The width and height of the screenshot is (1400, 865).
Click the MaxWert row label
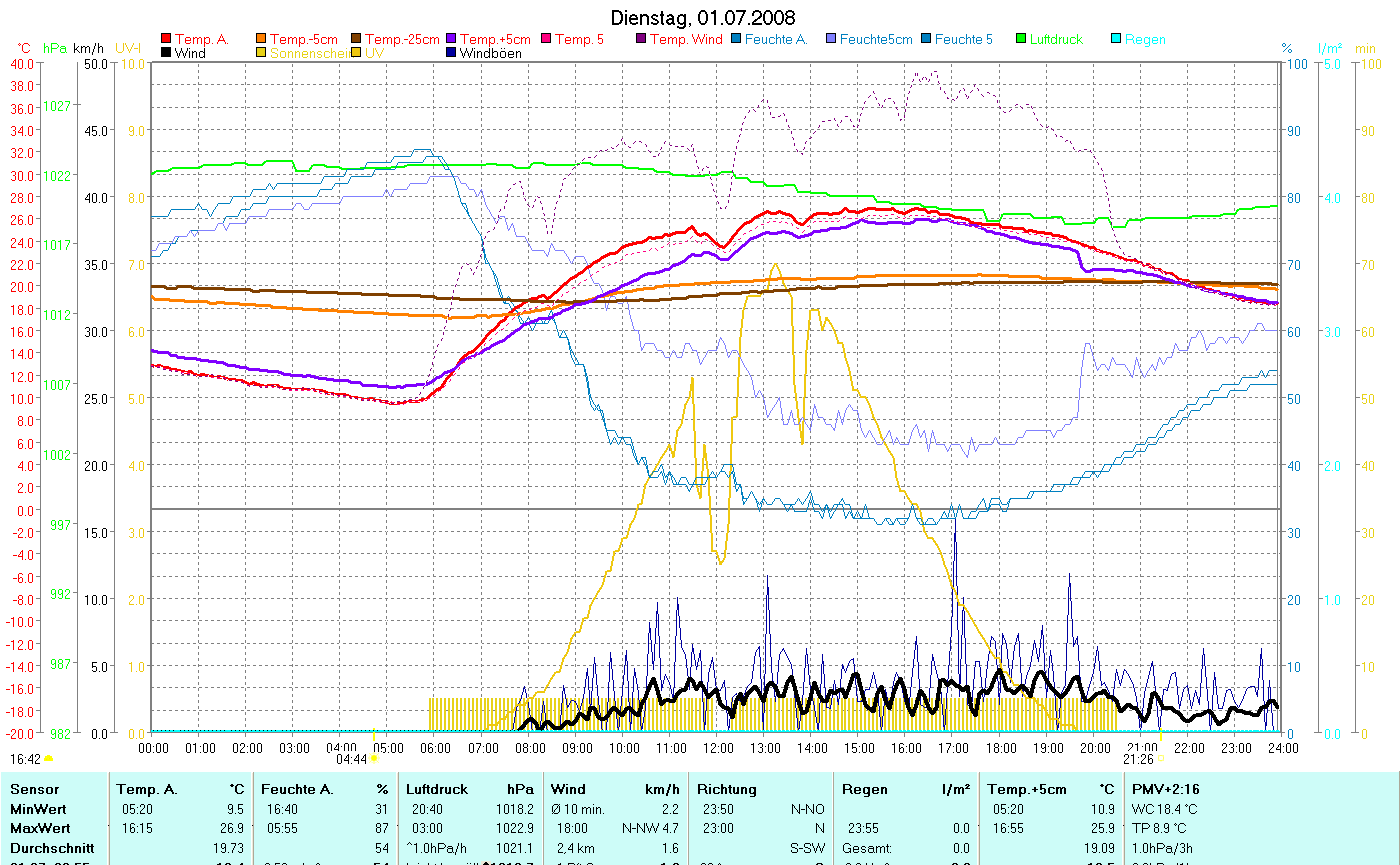point(39,808)
